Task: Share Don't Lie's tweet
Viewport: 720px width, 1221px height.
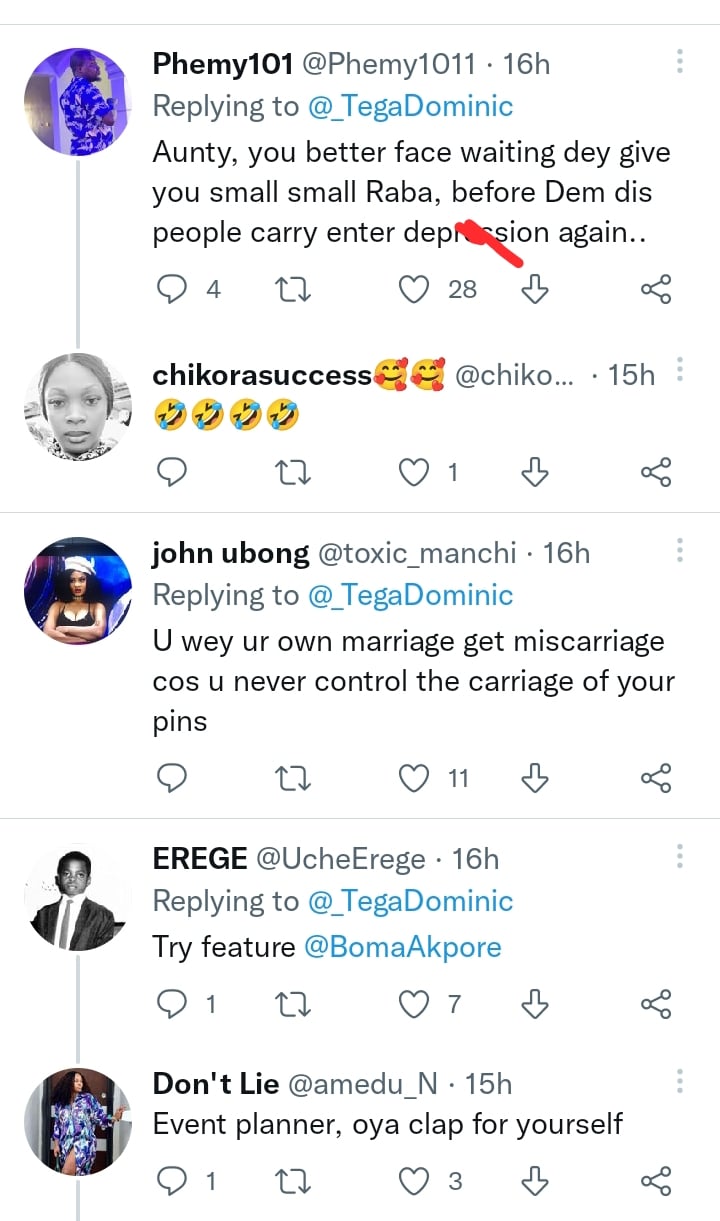Action: tap(655, 1181)
